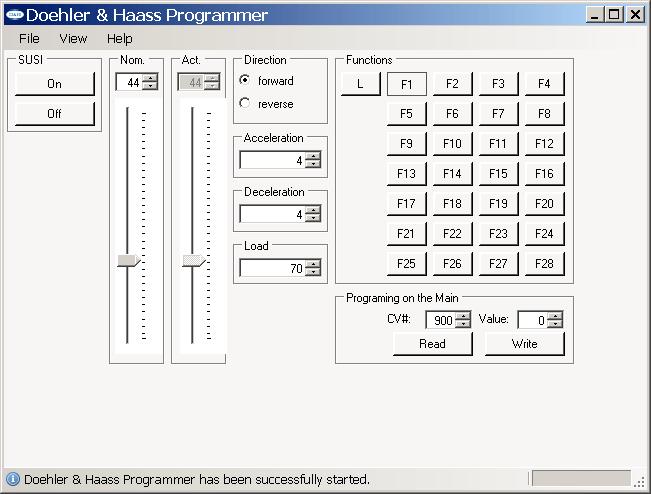Toggle function F1
The image size is (651, 494).
coord(406,84)
